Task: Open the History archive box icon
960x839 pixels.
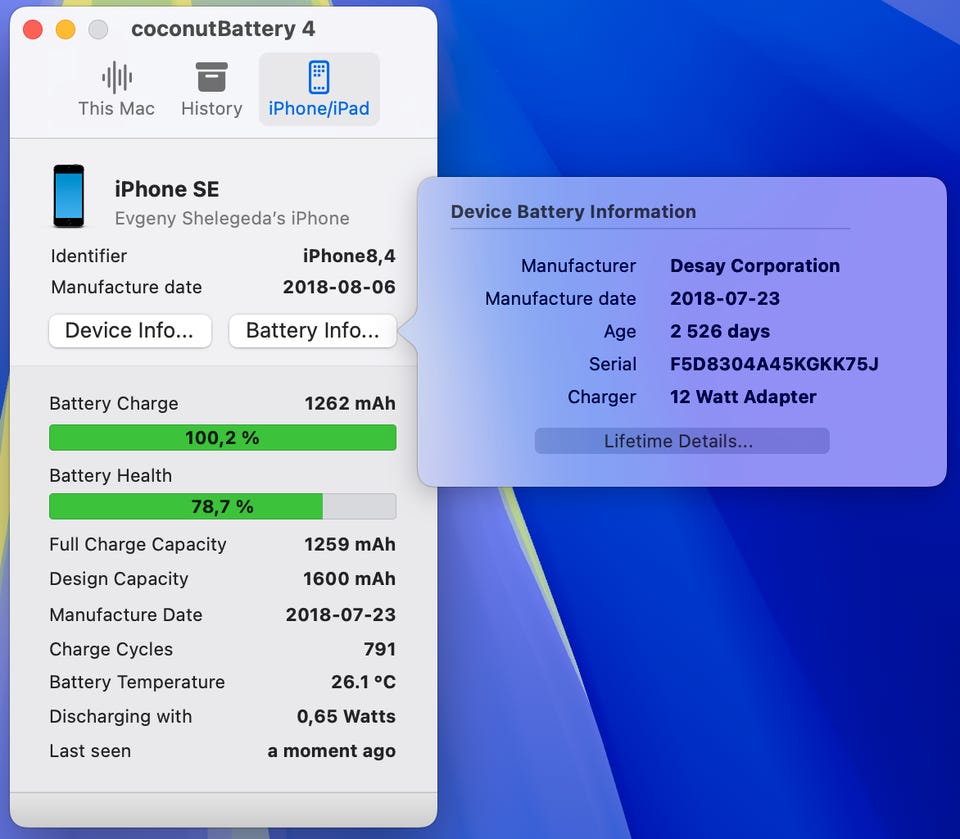Action: coord(211,78)
